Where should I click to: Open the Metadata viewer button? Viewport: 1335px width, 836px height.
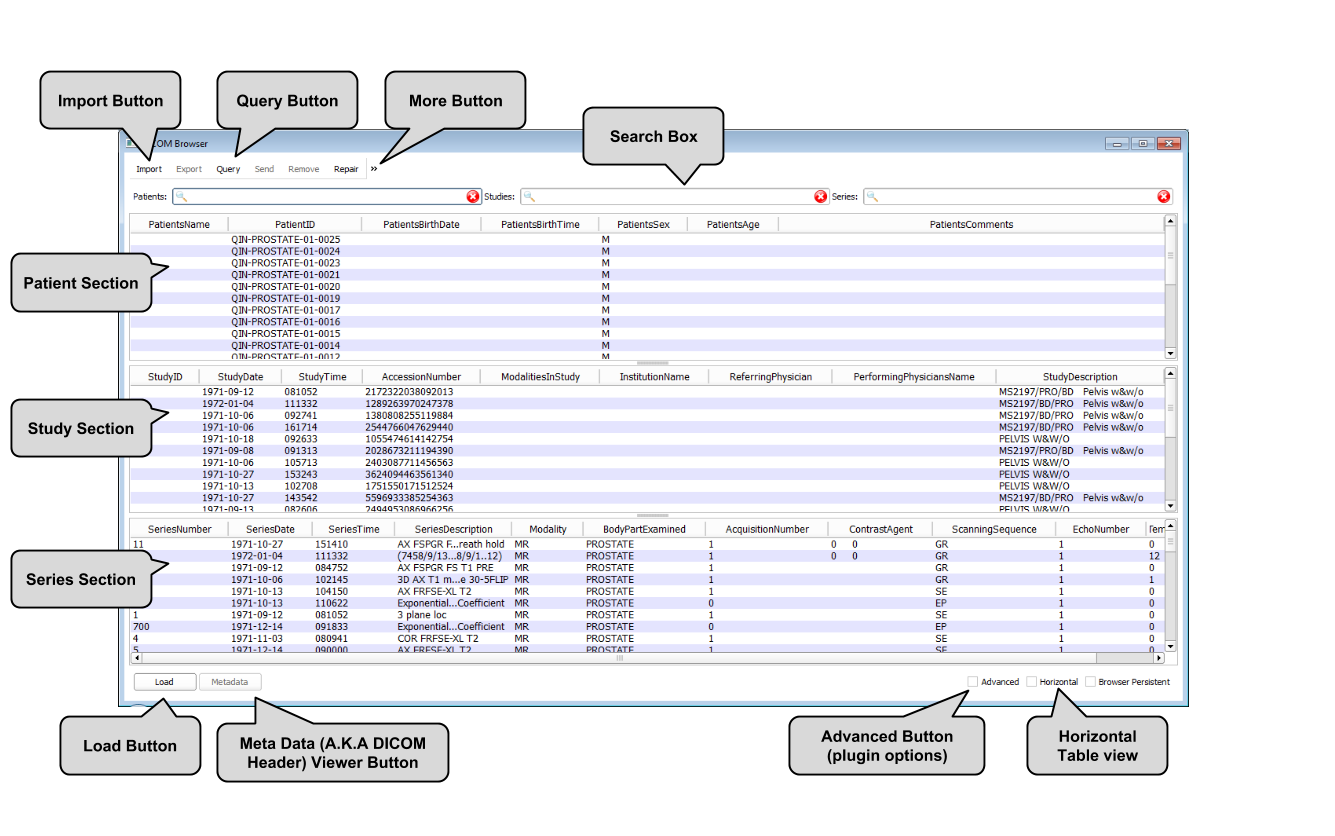(230, 682)
